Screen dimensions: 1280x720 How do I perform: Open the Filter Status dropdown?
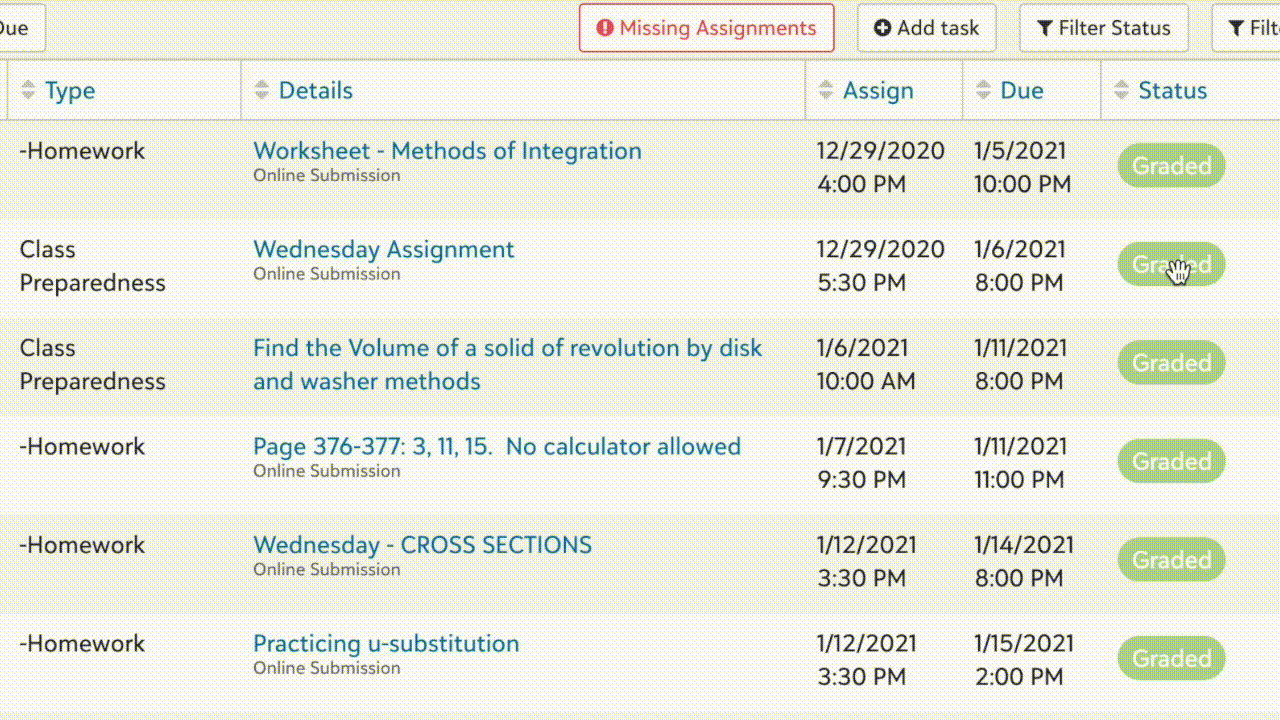(x=1103, y=28)
